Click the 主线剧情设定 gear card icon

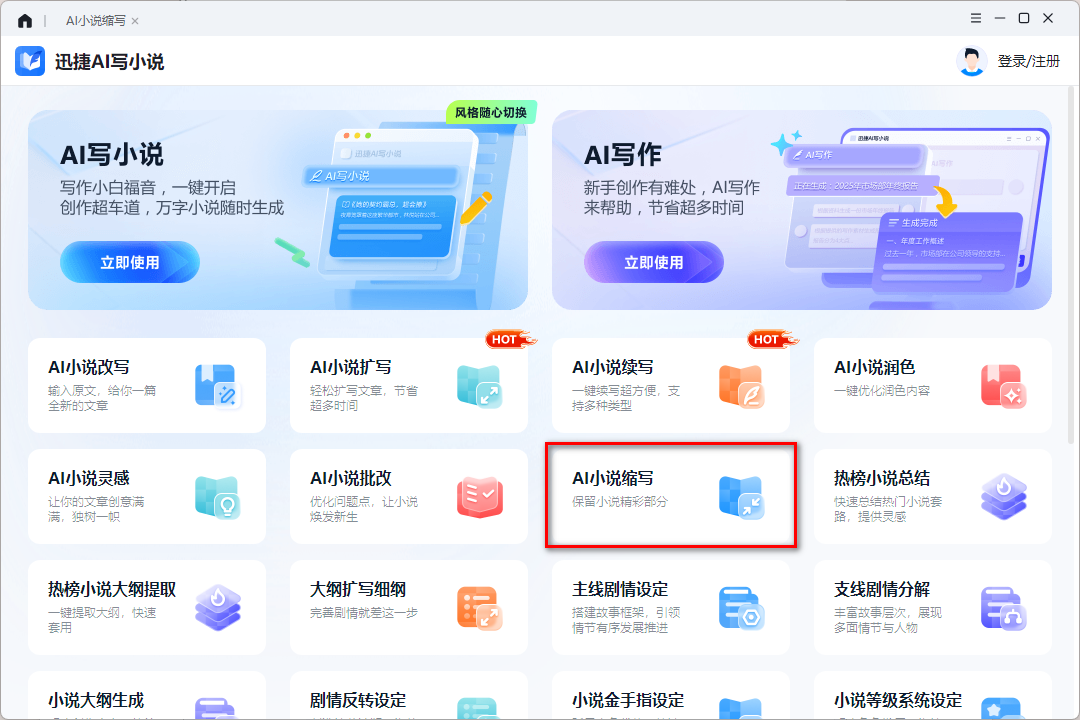[x=742, y=608]
